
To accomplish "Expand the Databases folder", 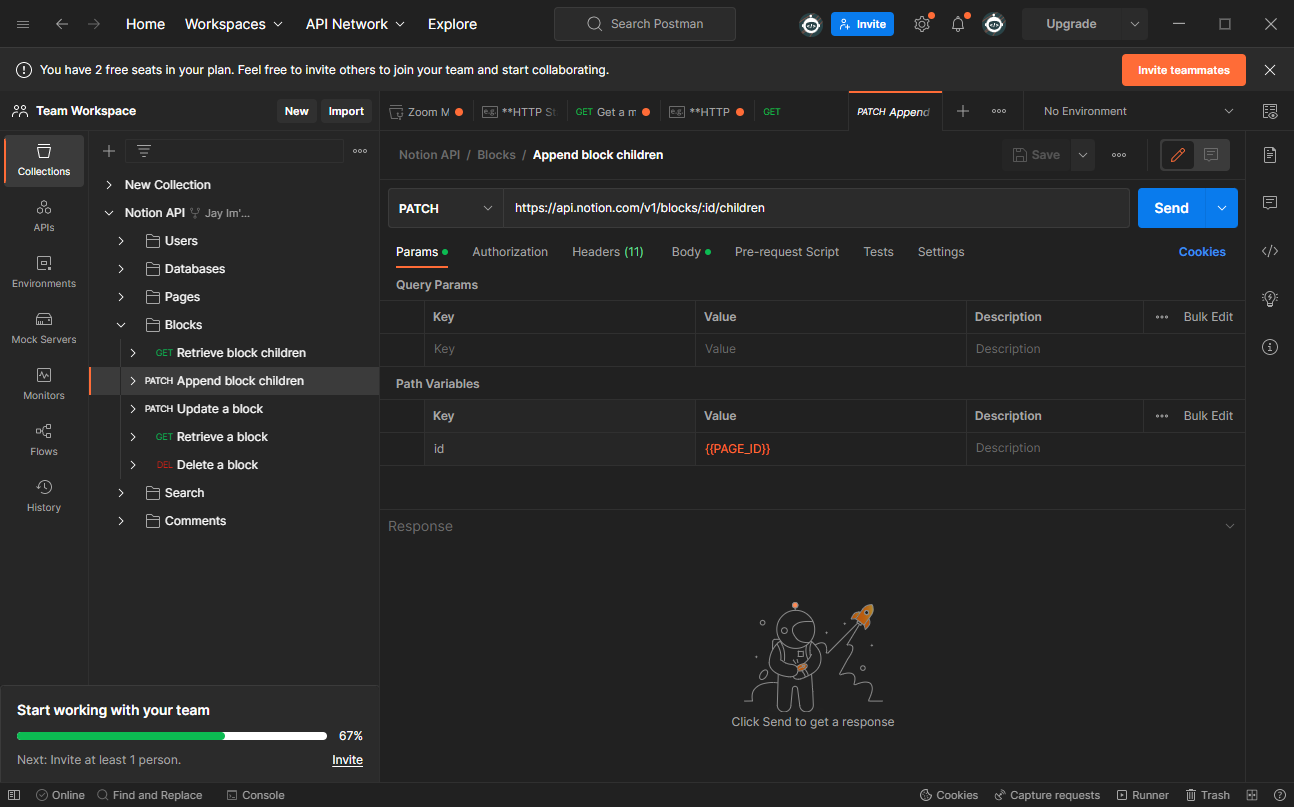I will pos(121,269).
